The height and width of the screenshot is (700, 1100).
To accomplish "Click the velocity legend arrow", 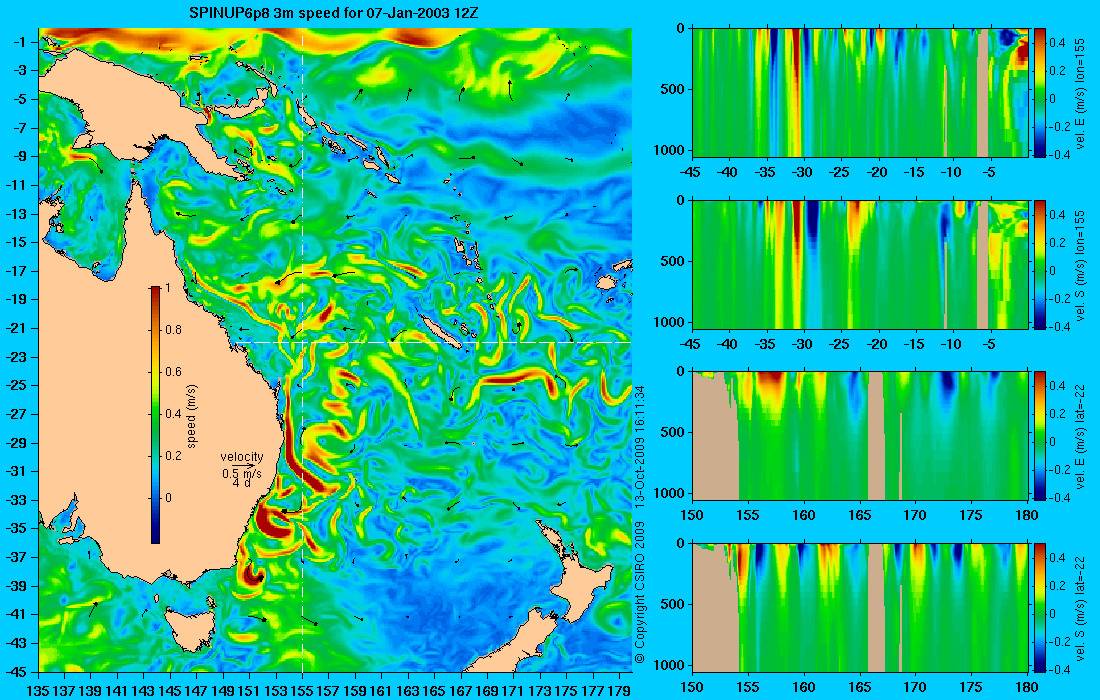I will tap(244, 465).
